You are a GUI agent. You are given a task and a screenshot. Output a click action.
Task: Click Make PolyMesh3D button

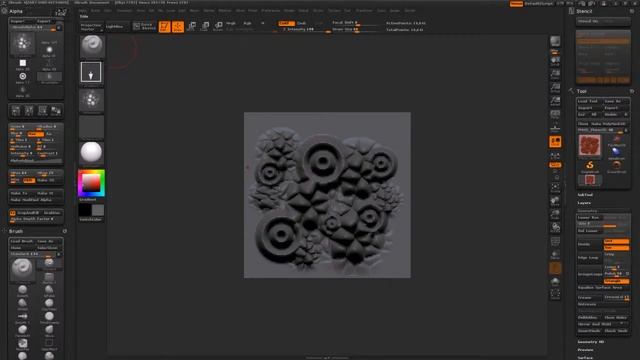click(x=608, y=124)
